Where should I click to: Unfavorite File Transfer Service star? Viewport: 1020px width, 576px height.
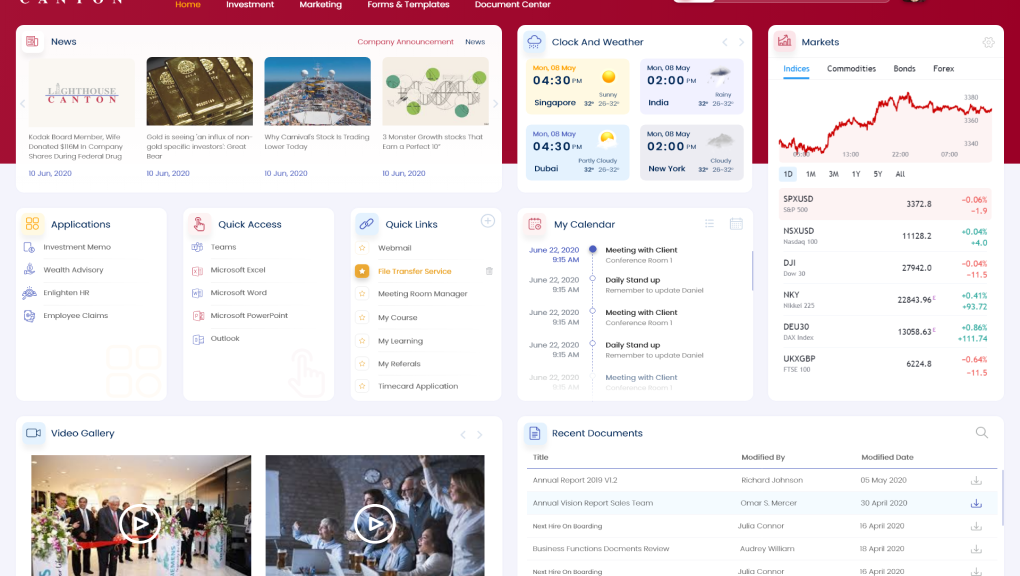pos(362,271)
